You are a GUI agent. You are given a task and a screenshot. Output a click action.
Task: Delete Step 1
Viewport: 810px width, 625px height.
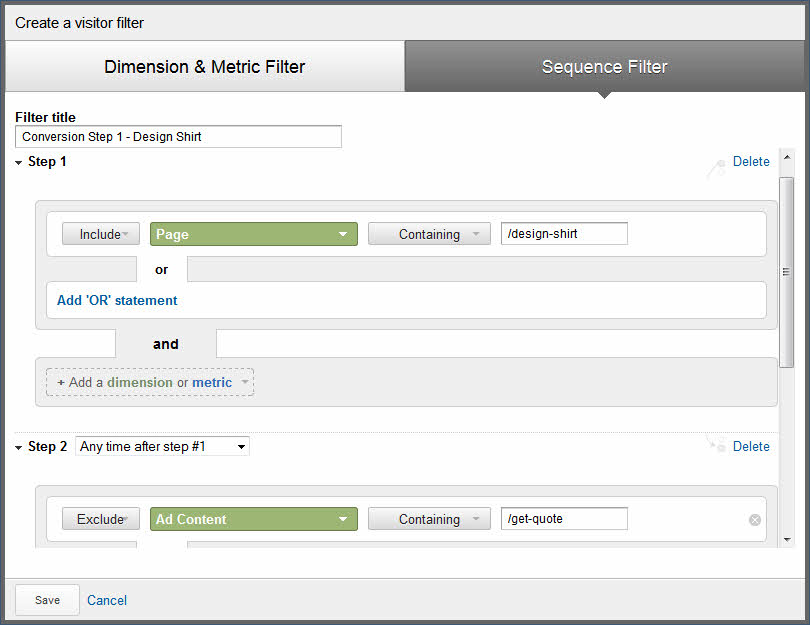751,162
